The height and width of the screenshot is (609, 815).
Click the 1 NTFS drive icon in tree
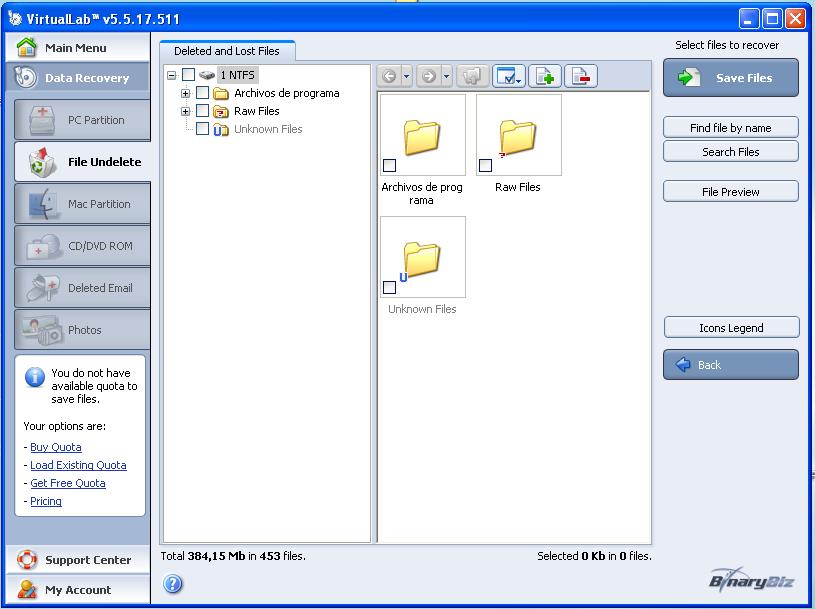coord(207,75)
